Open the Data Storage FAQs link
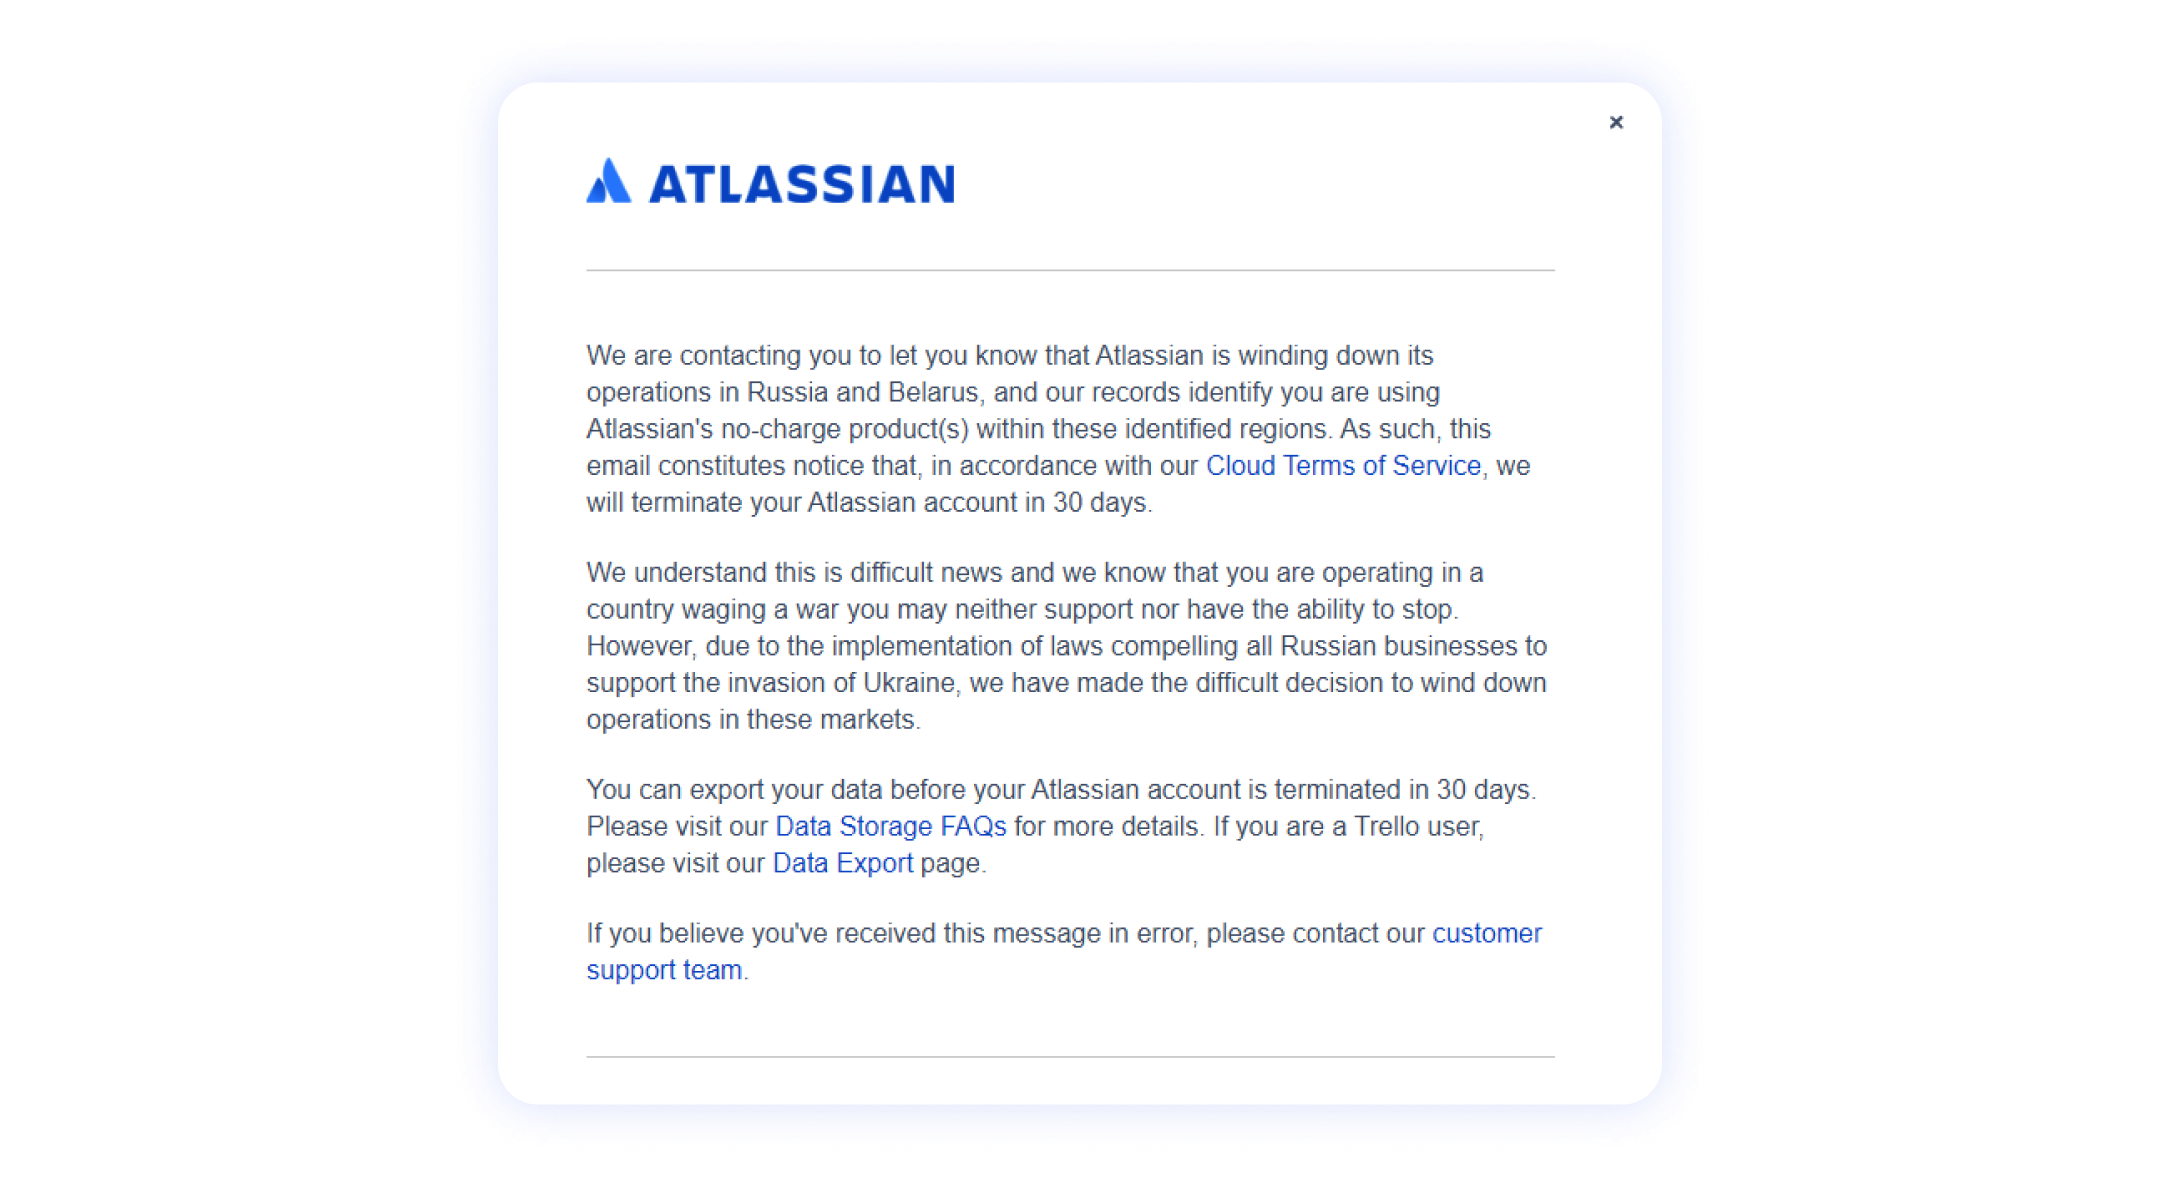Viewport: 2160px width, 1187px height. click(890, 827)
